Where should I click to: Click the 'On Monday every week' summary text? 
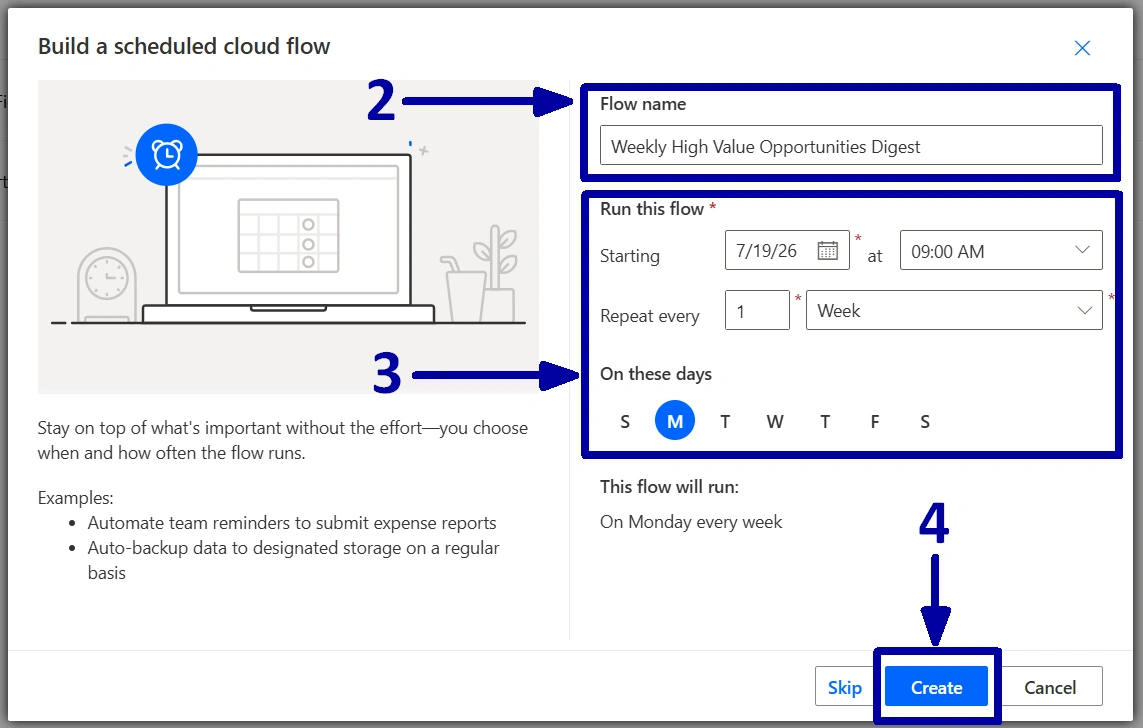690,522
